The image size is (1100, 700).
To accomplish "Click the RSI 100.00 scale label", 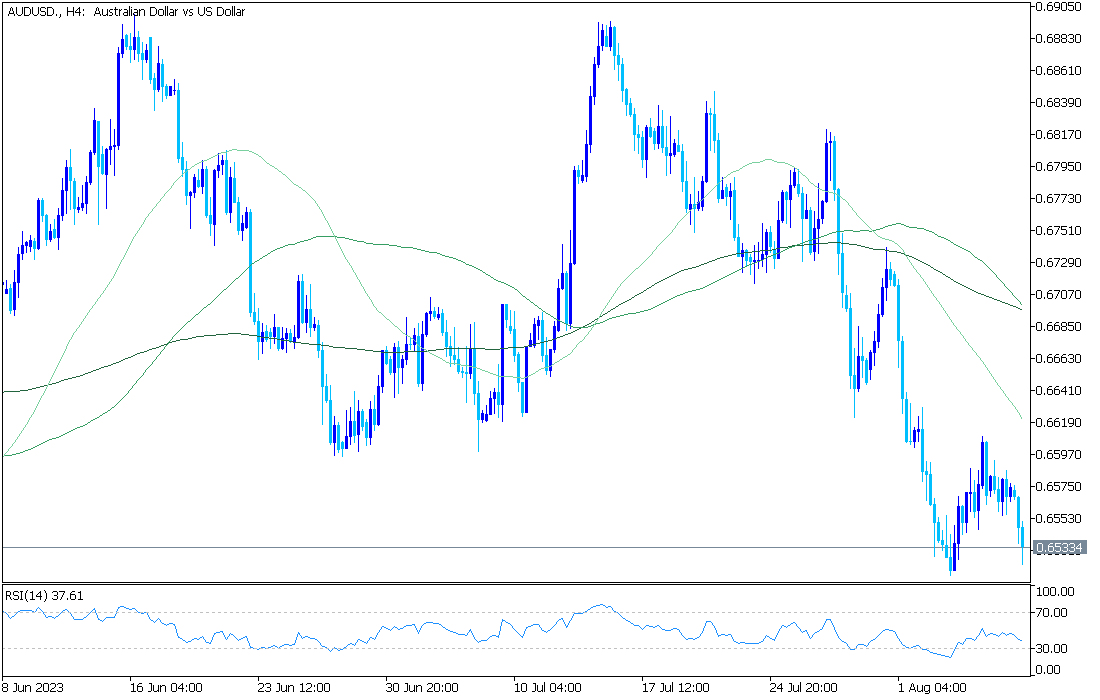I will click(1055, 592).
